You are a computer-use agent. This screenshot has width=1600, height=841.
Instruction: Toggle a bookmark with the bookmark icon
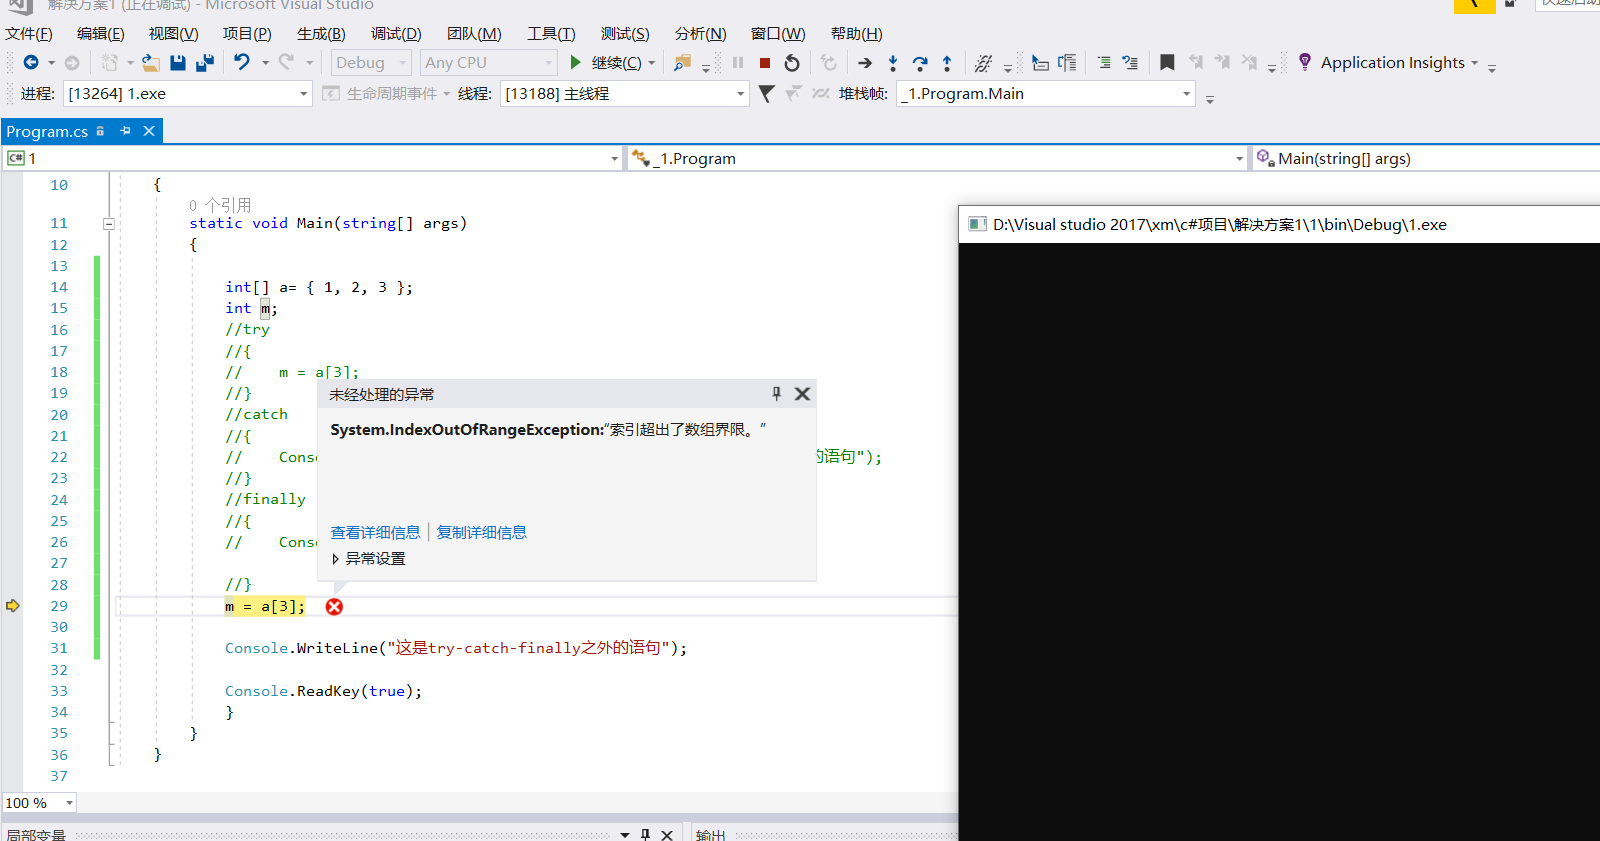coord(1167,63)
